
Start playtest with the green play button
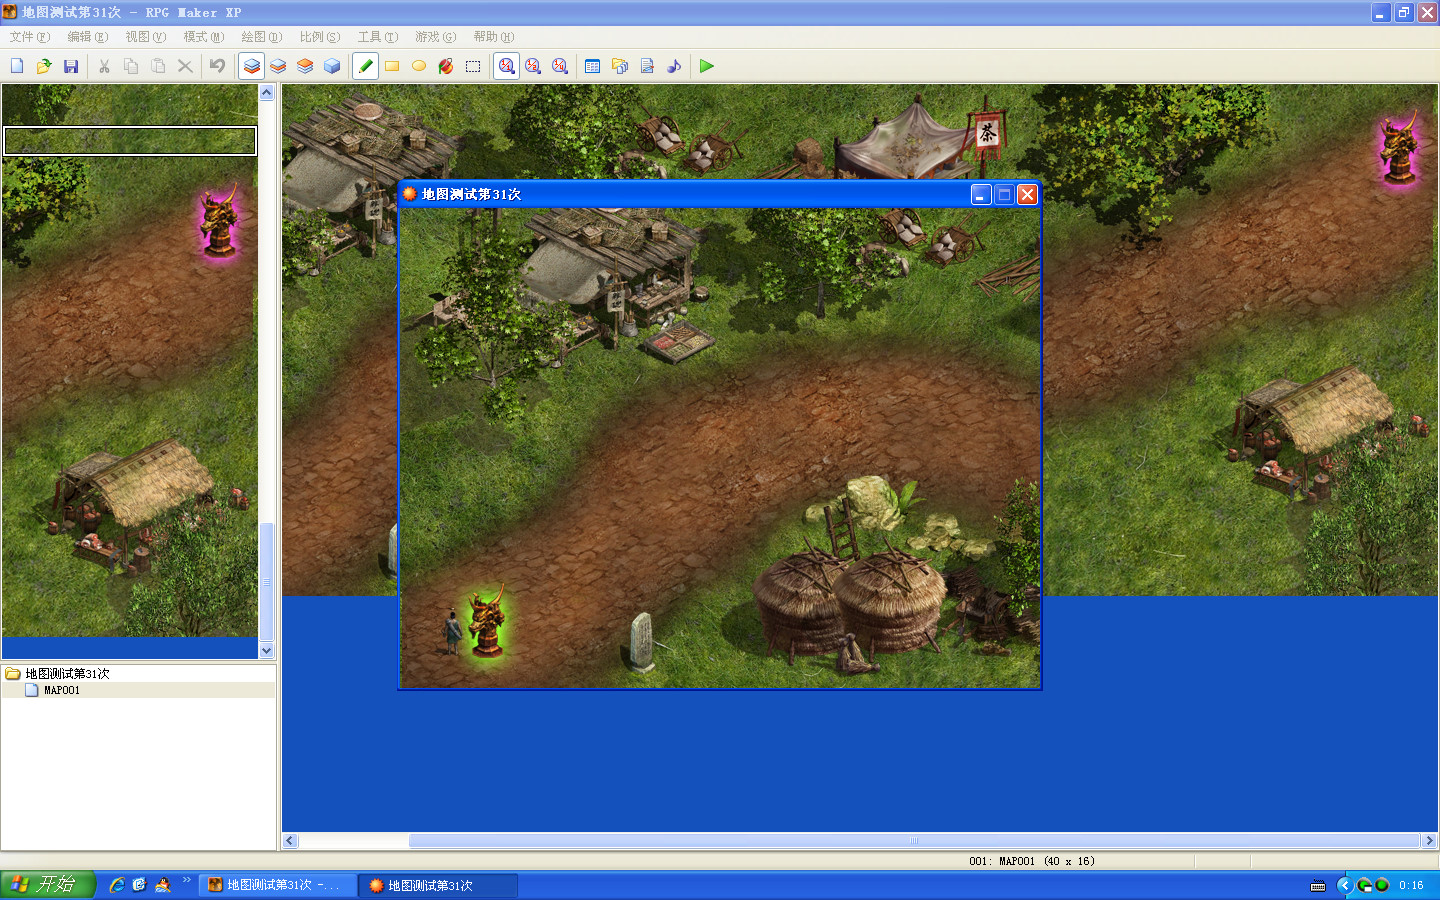pos(707,66)
